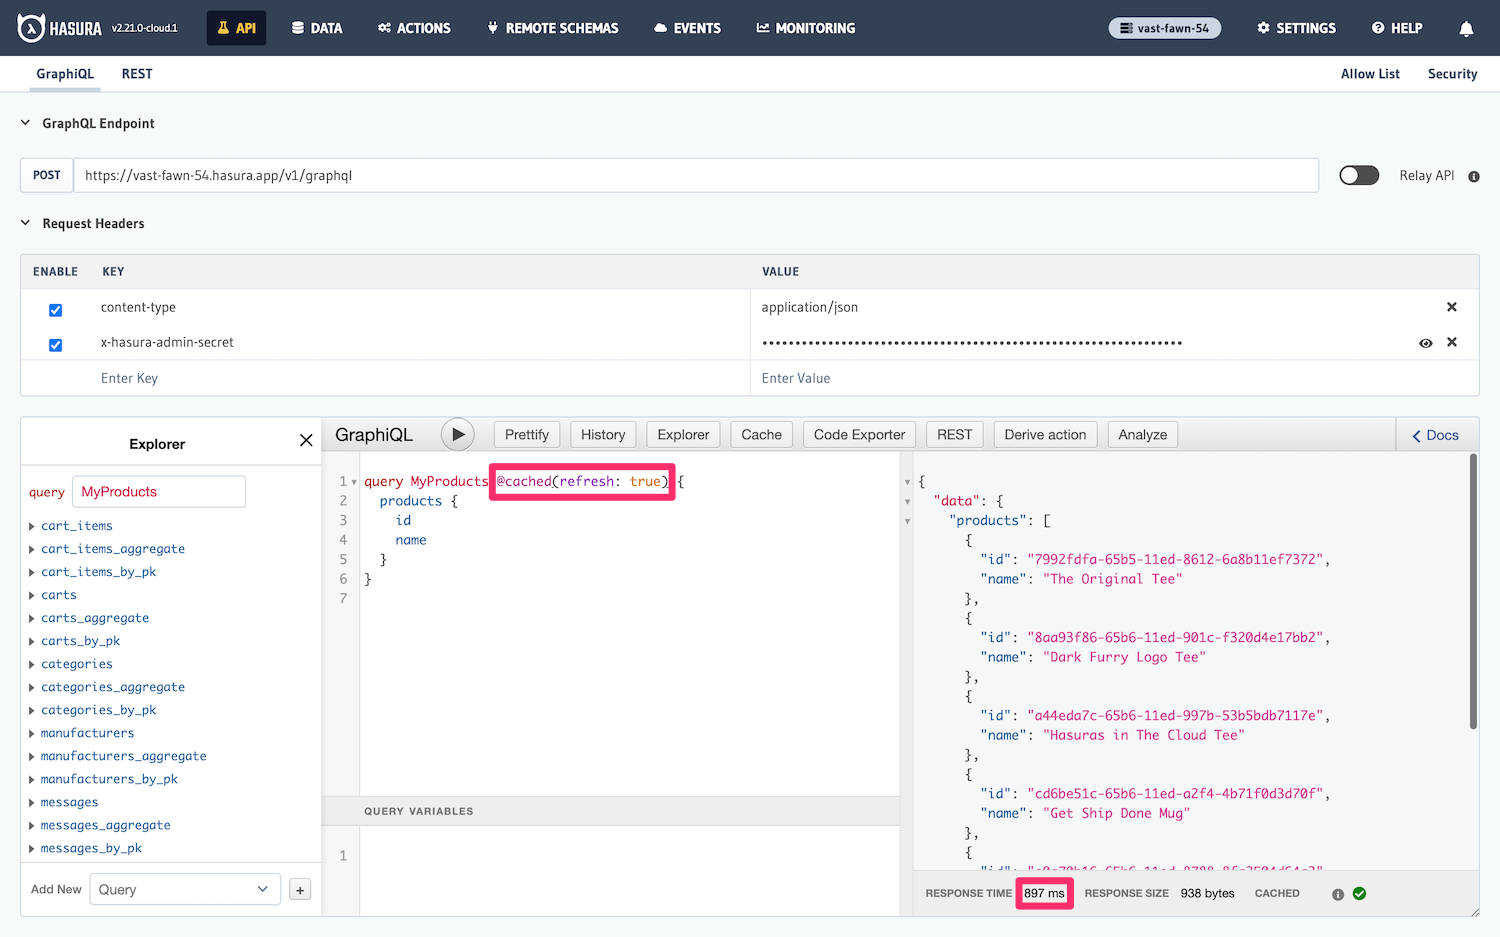1500x937 pixels.
Task: Open the REMOTE SCHEMAS page
Action: pos(552,28)
